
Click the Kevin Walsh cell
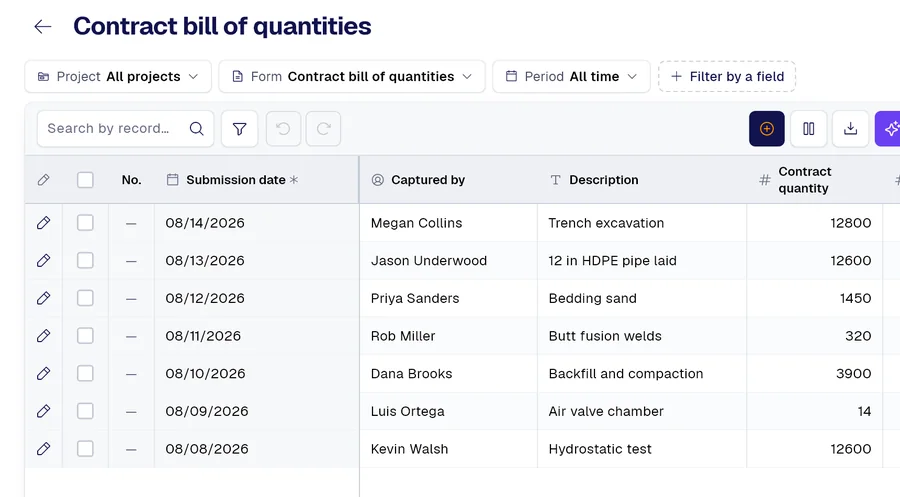[448, 449]
